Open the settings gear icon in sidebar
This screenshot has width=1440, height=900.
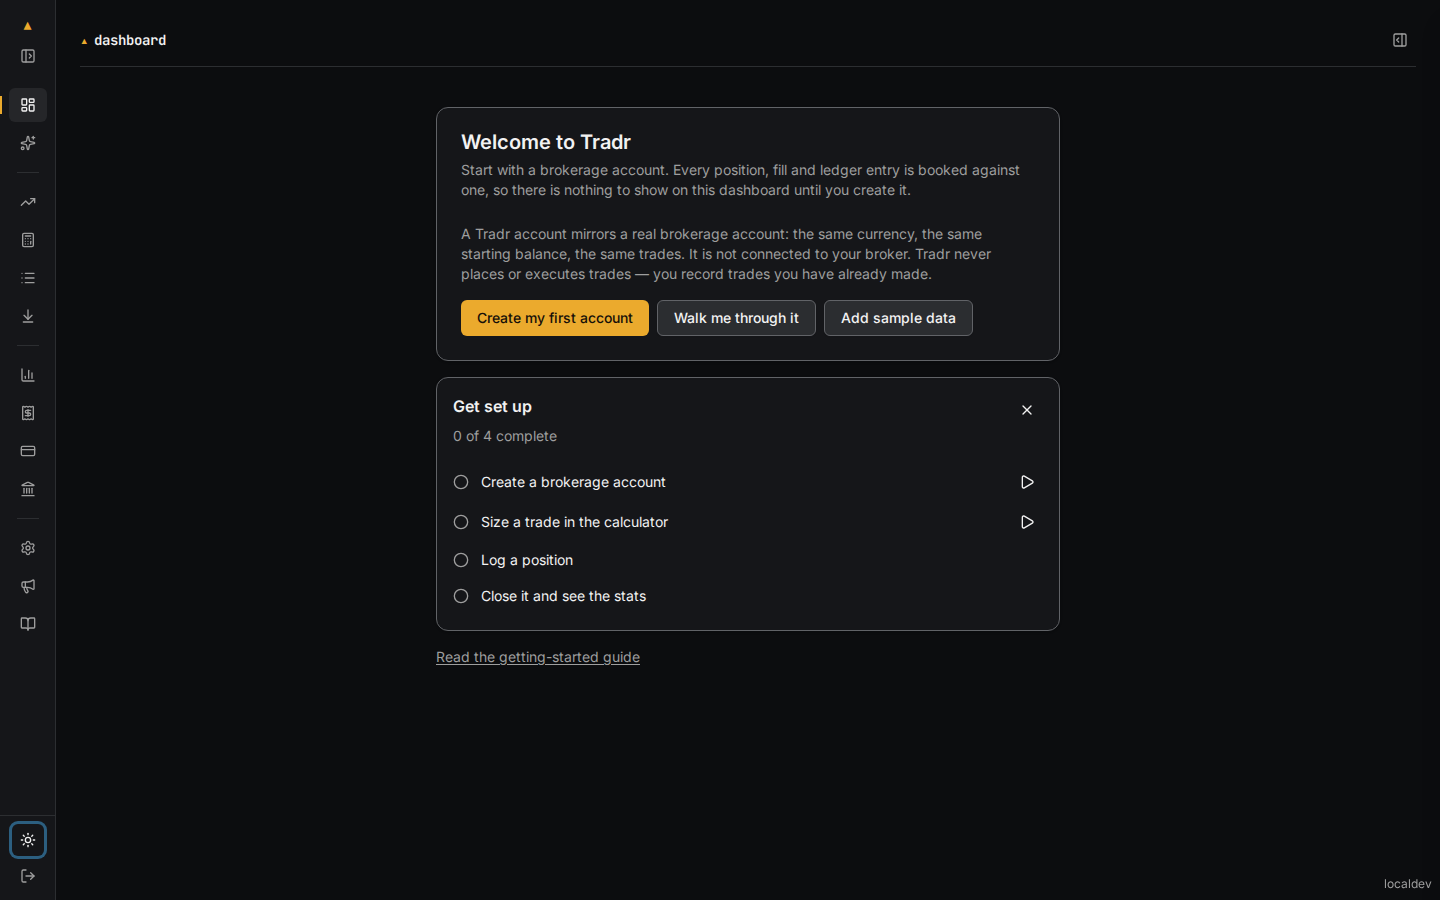(28, 548)
